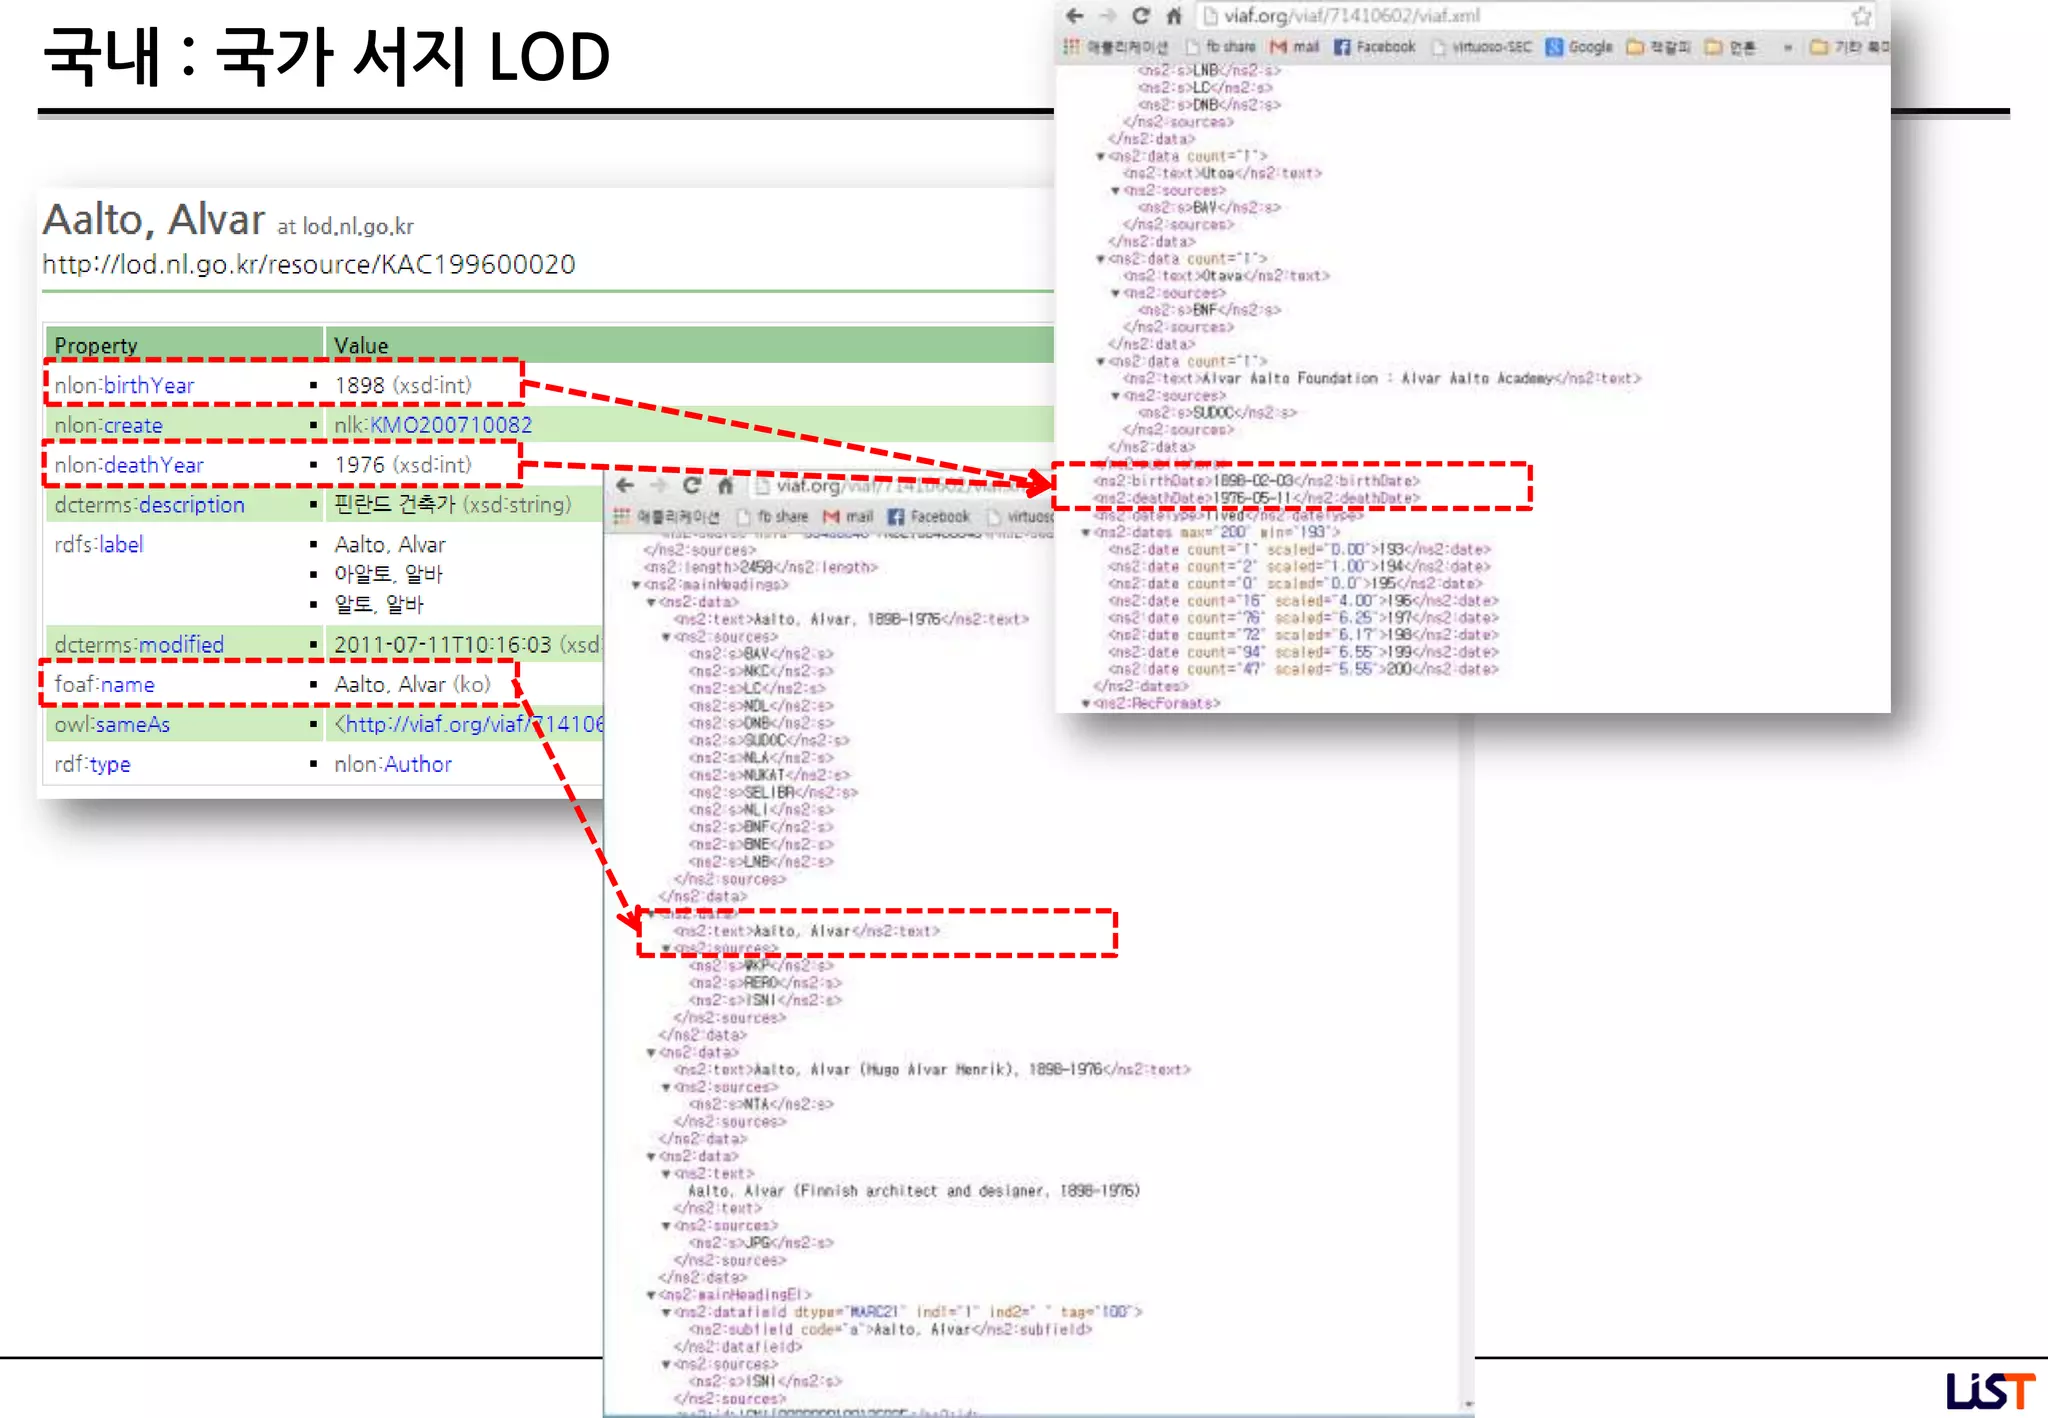Click the home icon in top browser

[1175, 16]
